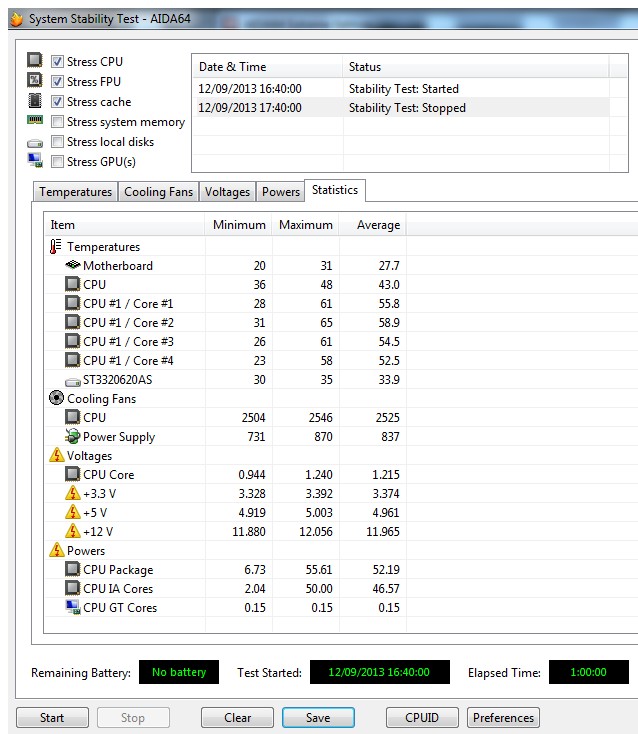This screenshot has width=638, height=734.
Task: Click the bolt icon of +3.3 V row
Action: click(73, 493)
